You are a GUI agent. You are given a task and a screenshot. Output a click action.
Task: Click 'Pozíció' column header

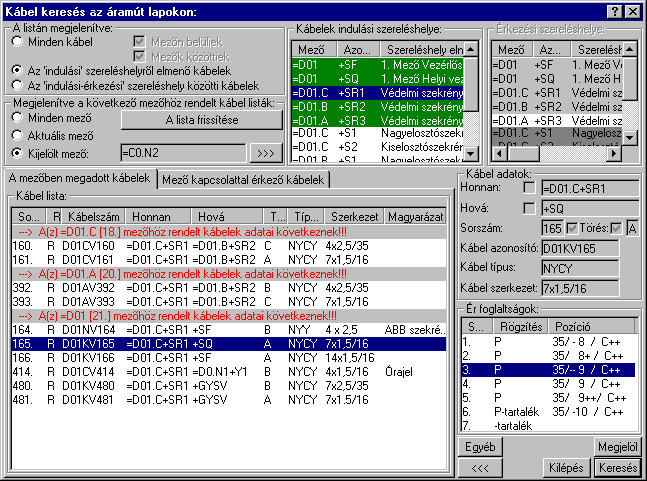(x=591, y=326)
